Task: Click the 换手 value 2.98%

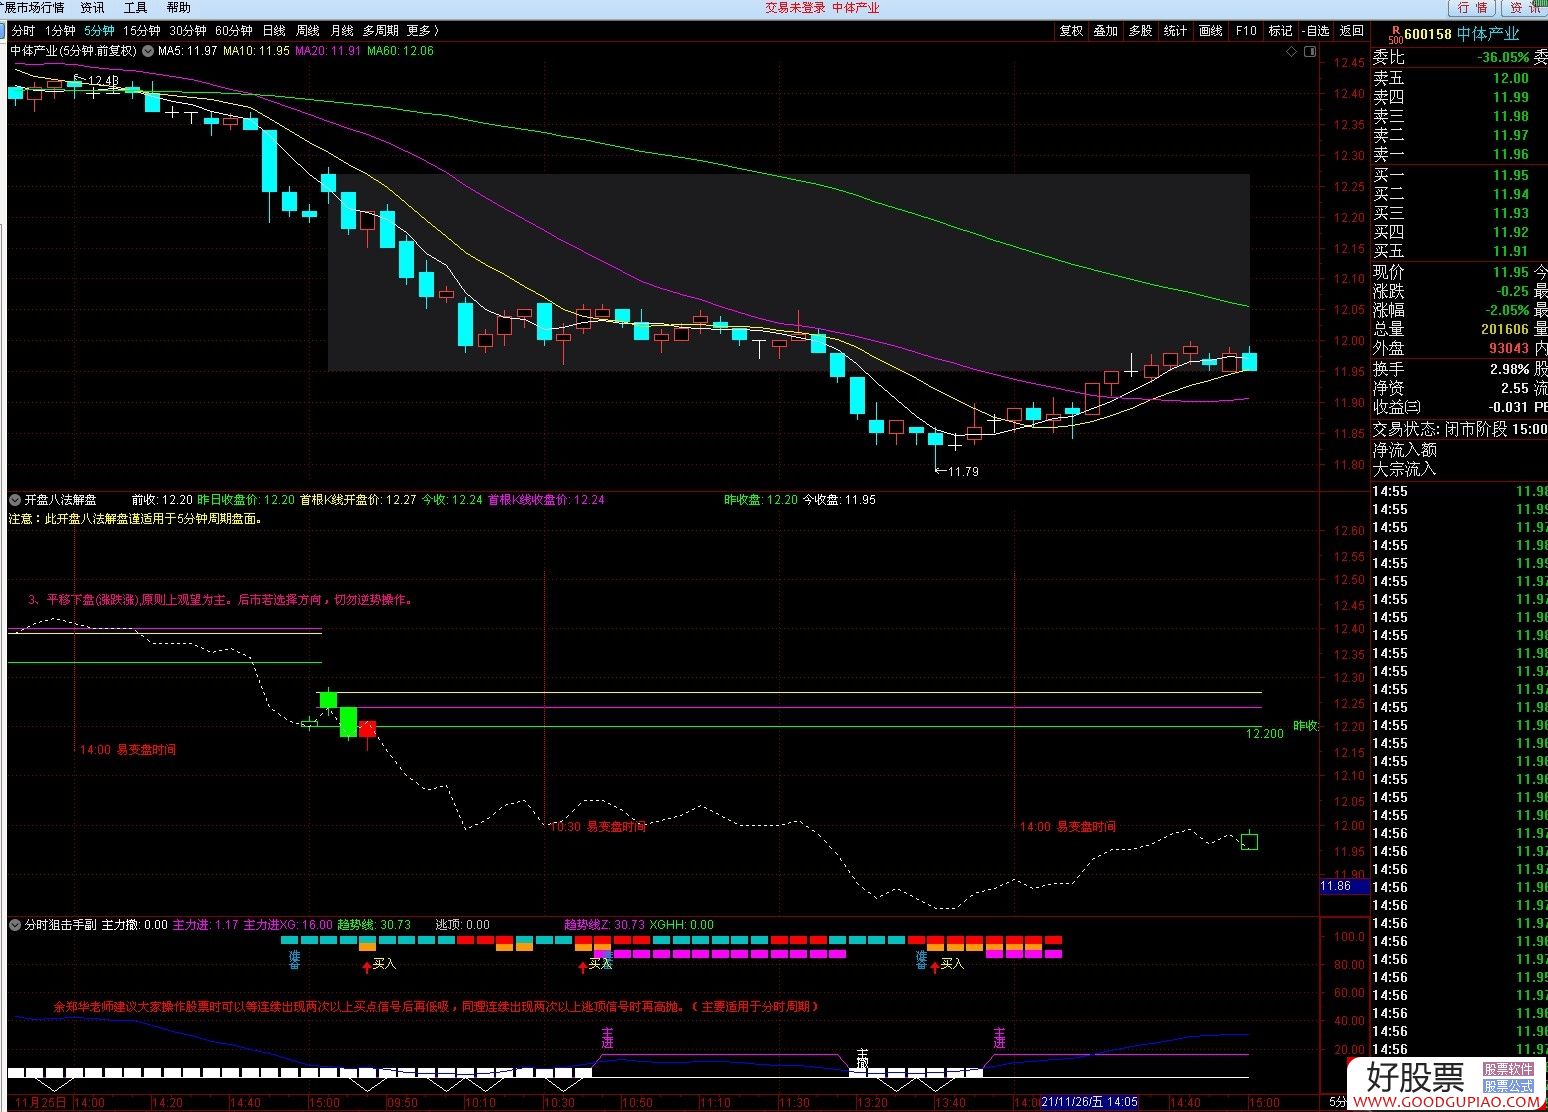Action: 1509,369
